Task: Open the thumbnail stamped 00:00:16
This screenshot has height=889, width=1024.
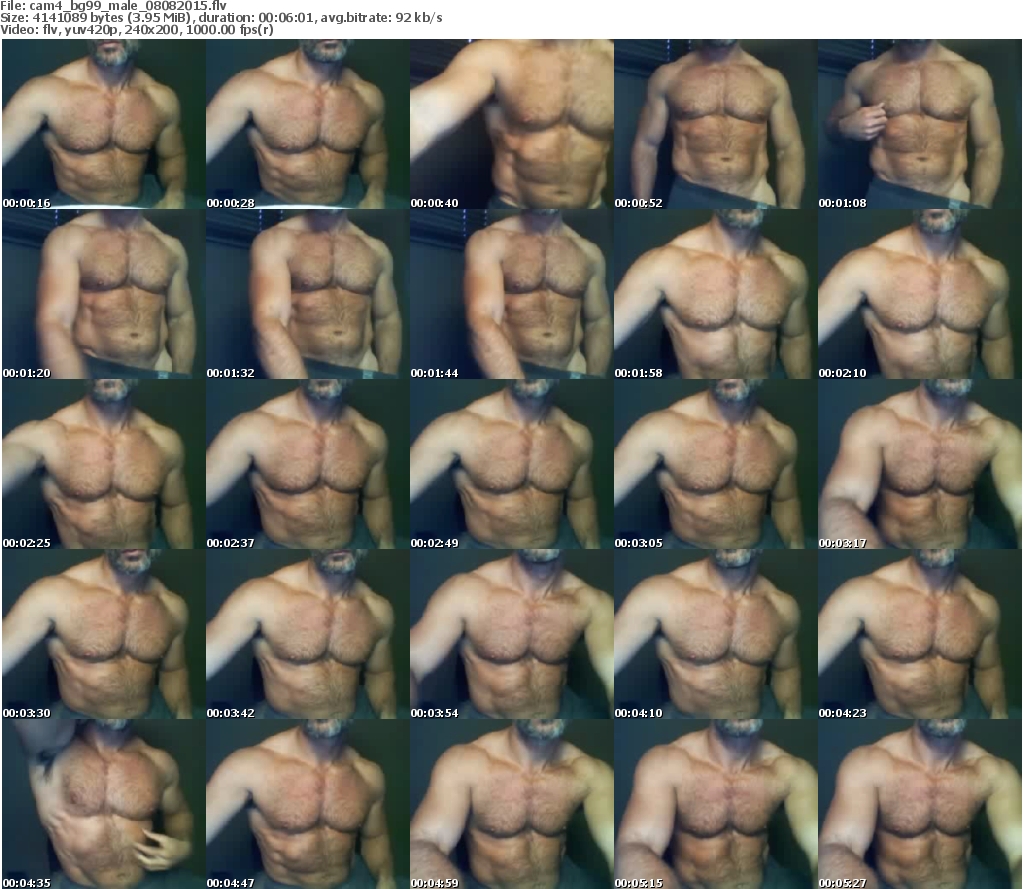Action: tap(104, 124)
